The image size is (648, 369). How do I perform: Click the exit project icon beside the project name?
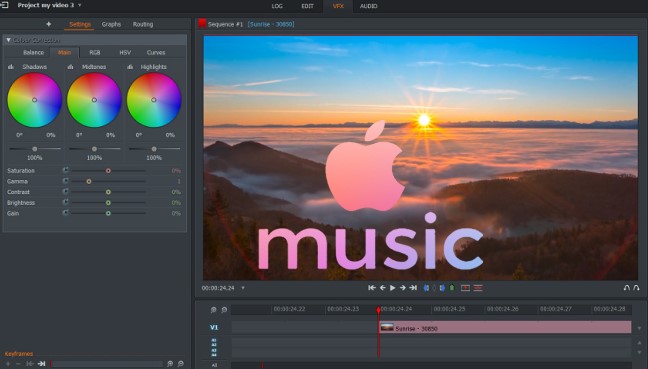click(5, 5)
